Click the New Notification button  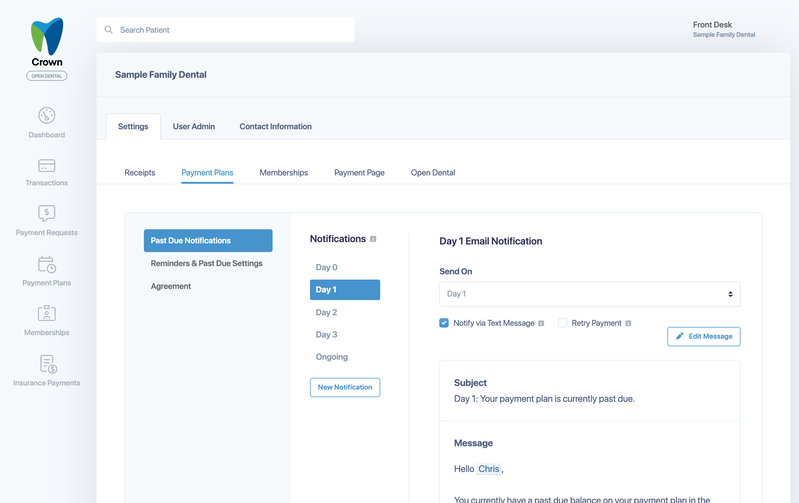point(345,387)
